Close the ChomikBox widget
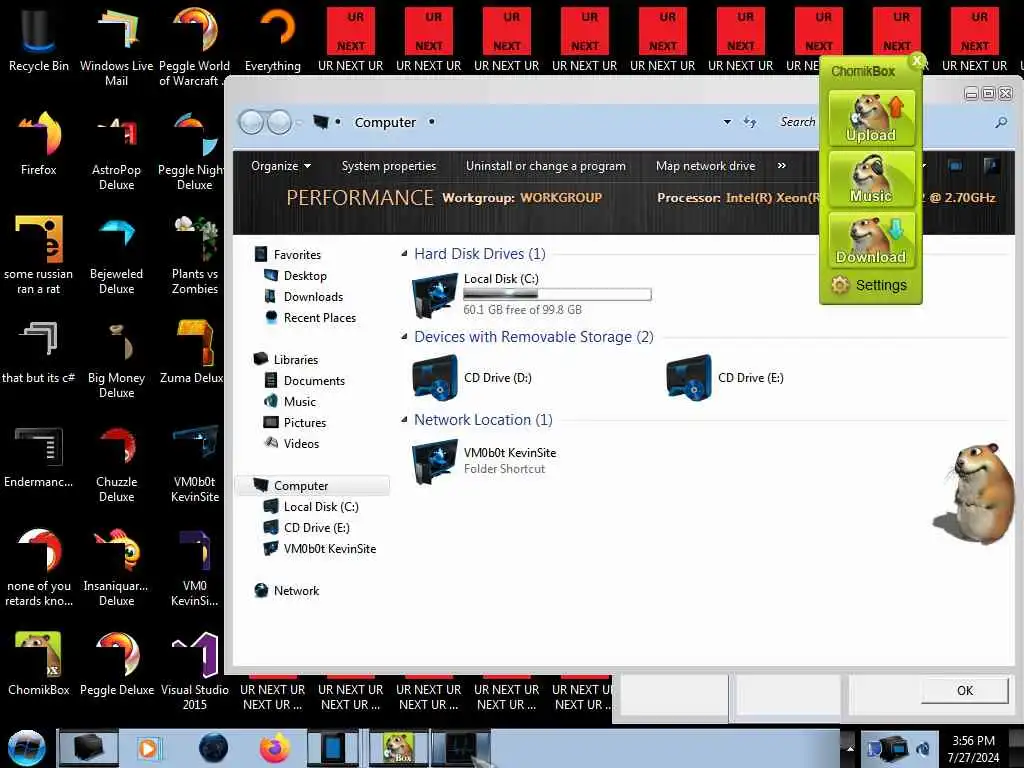Image resolution: width=1024 pixels, height=768 pixels. [x=916, y=61]
